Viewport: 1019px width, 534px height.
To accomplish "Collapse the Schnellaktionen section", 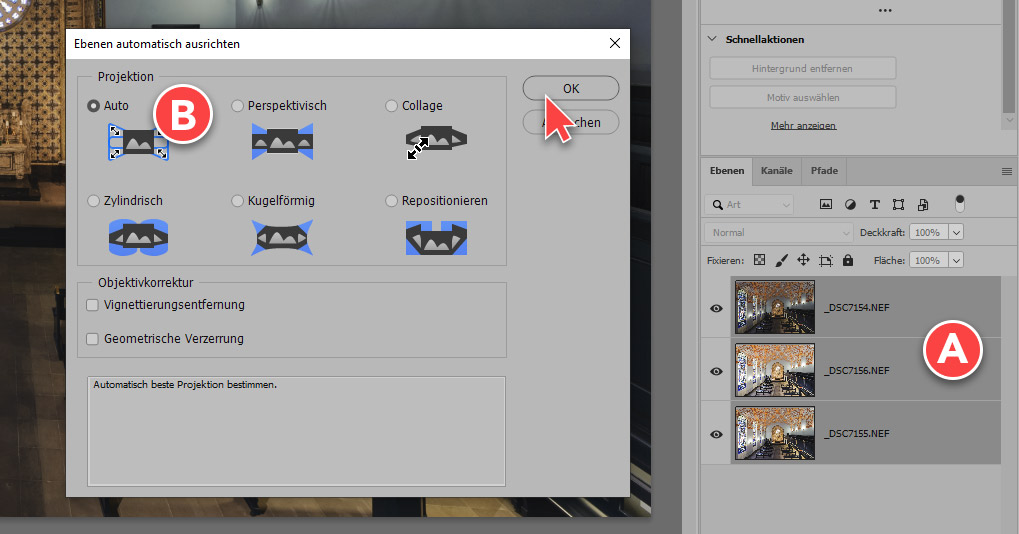I will 712,40.
